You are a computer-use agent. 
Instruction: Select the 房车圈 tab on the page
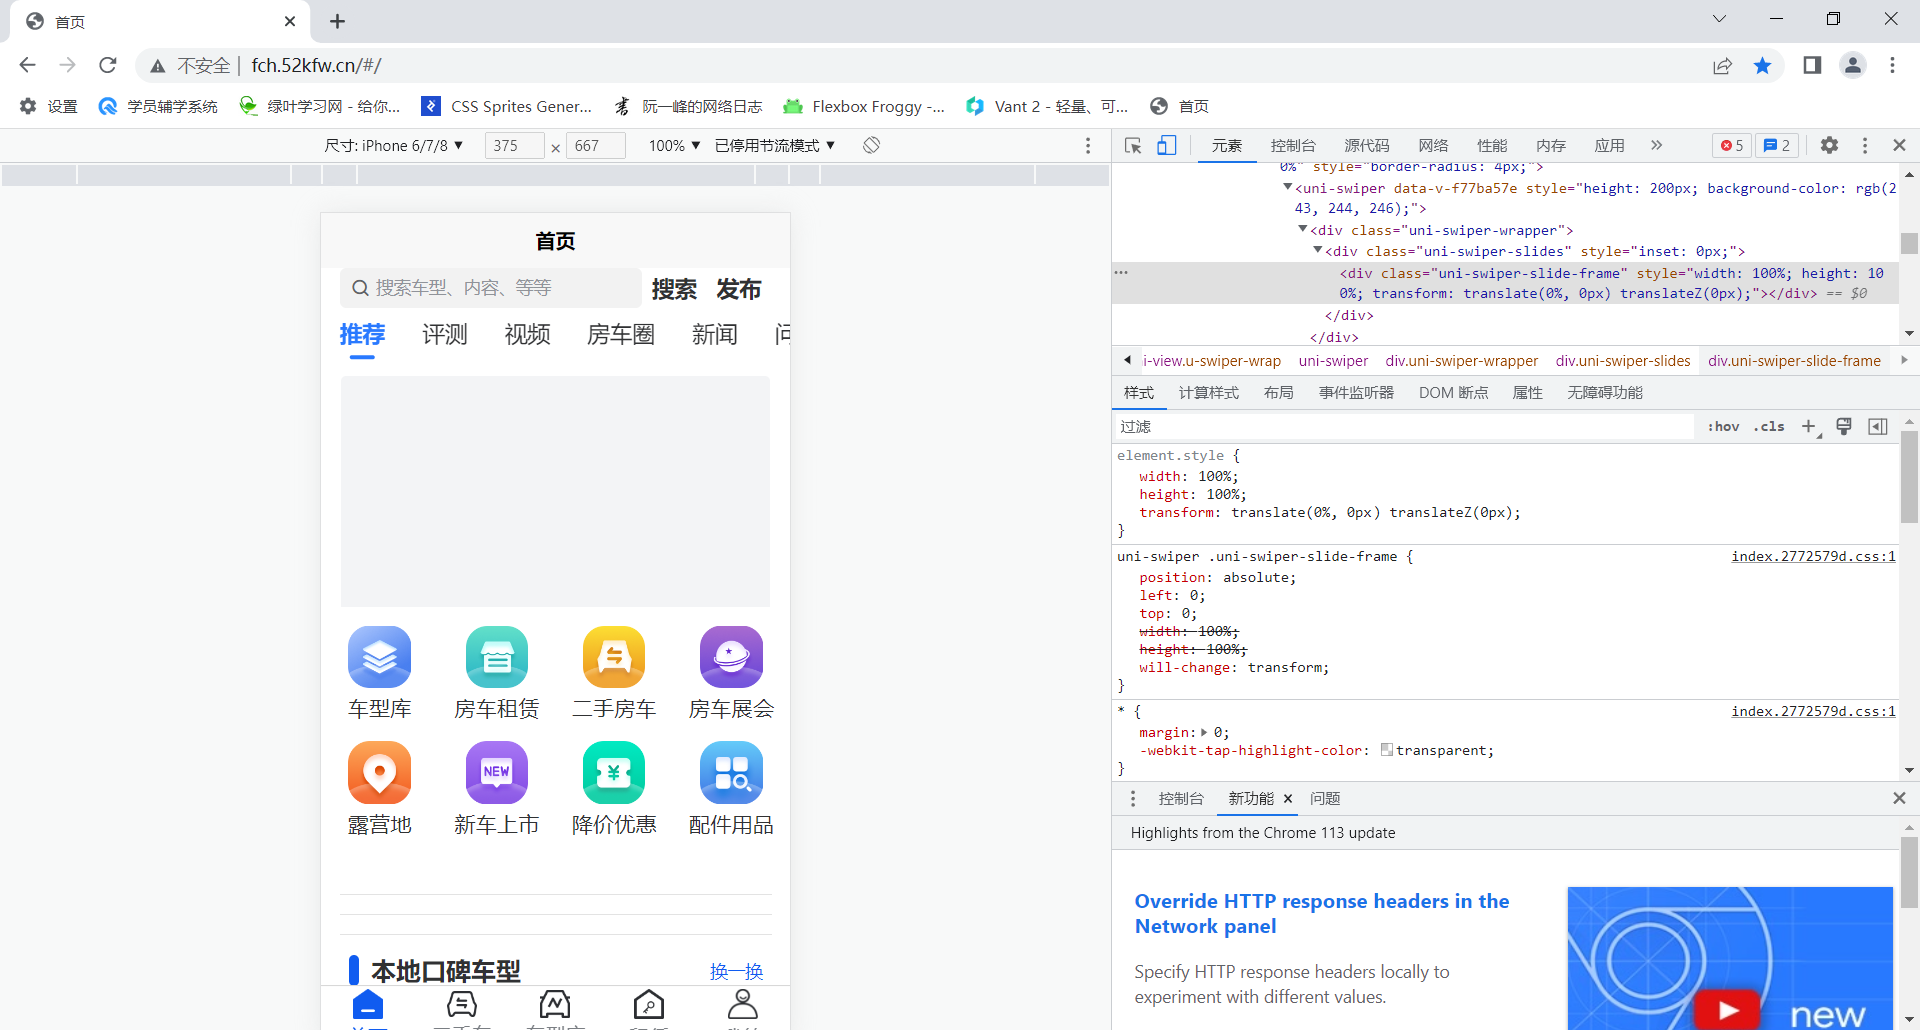(x=621, y=334)
